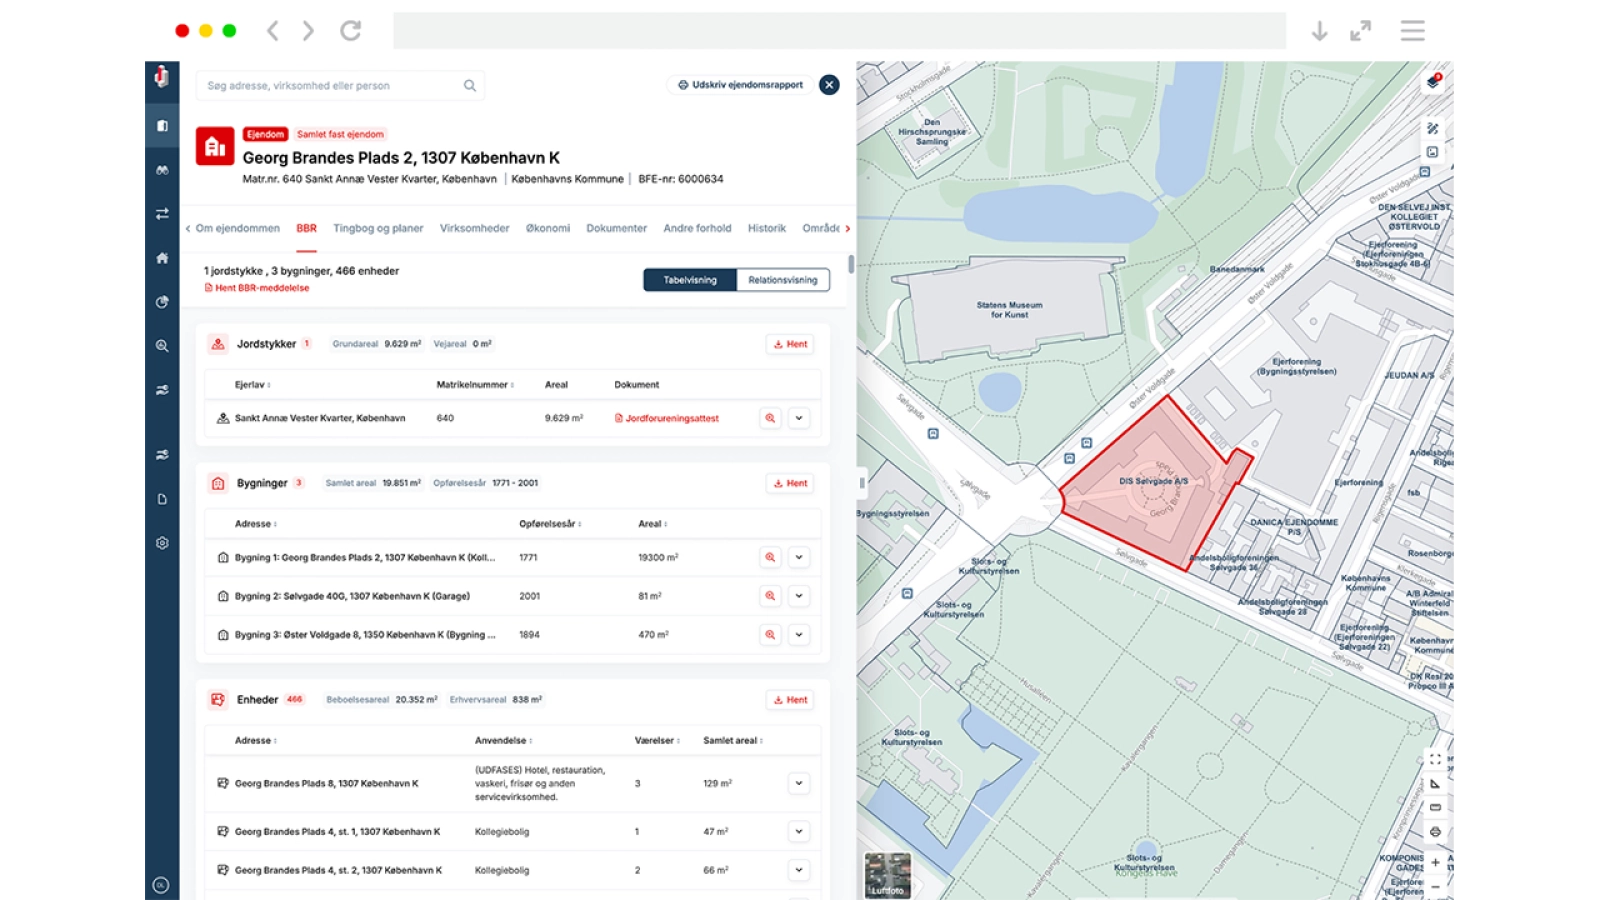Open the binoculars icon in the sidebar
1600x900 pixels.
pyautogui.click(x=162, y=170)
